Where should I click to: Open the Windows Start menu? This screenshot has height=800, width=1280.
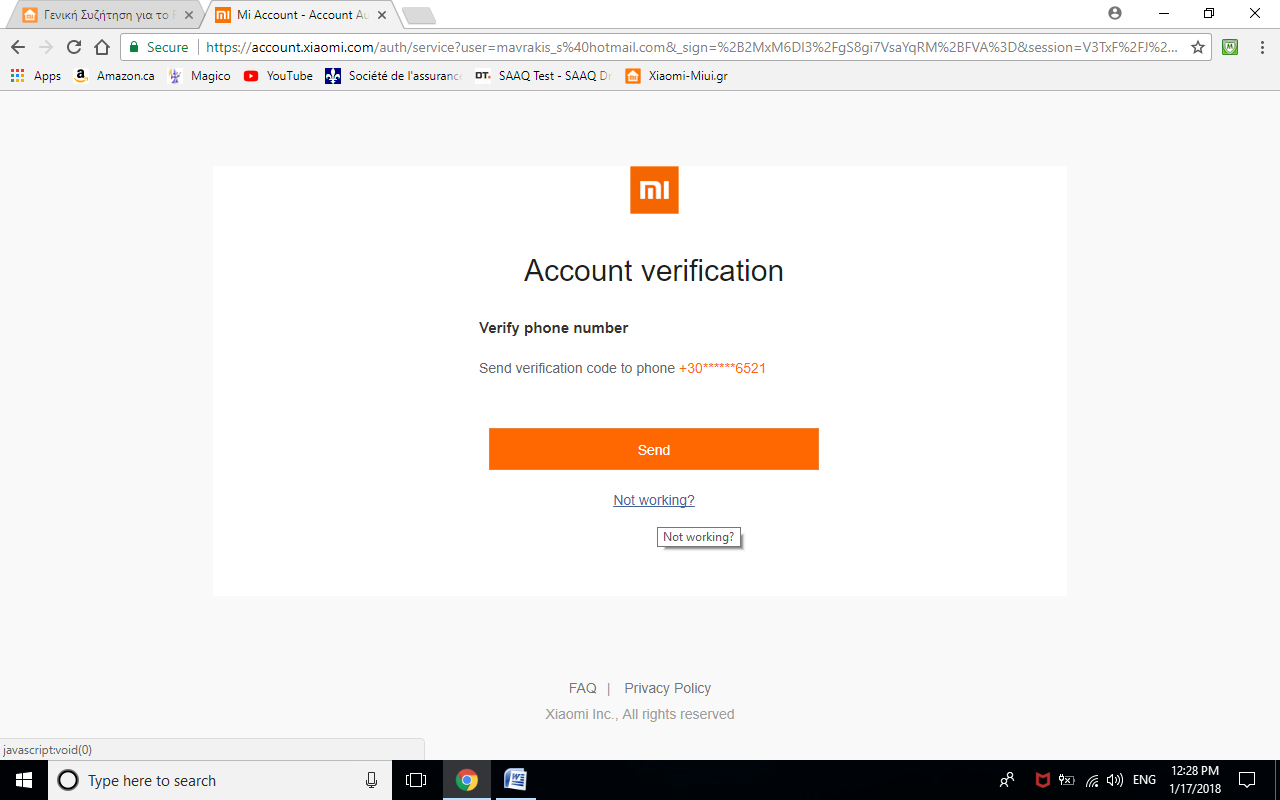tap(24, 780)
